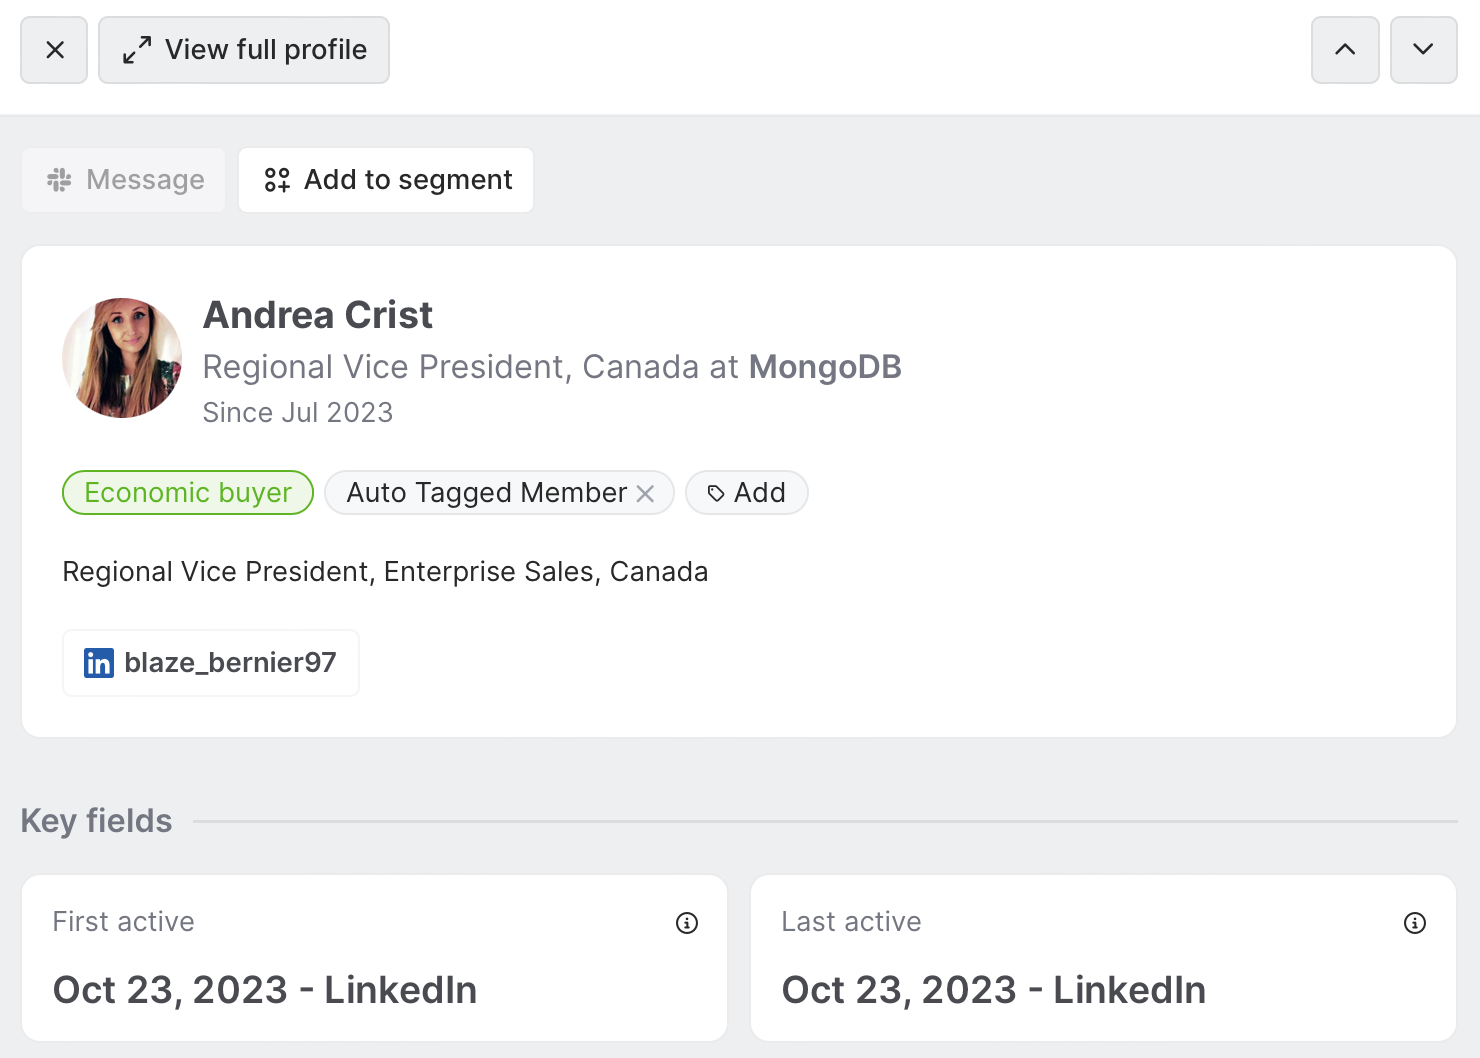1480x1058 pixels.
Task: Click Andrea Crist's profile photo
Action: click(122, 358)
